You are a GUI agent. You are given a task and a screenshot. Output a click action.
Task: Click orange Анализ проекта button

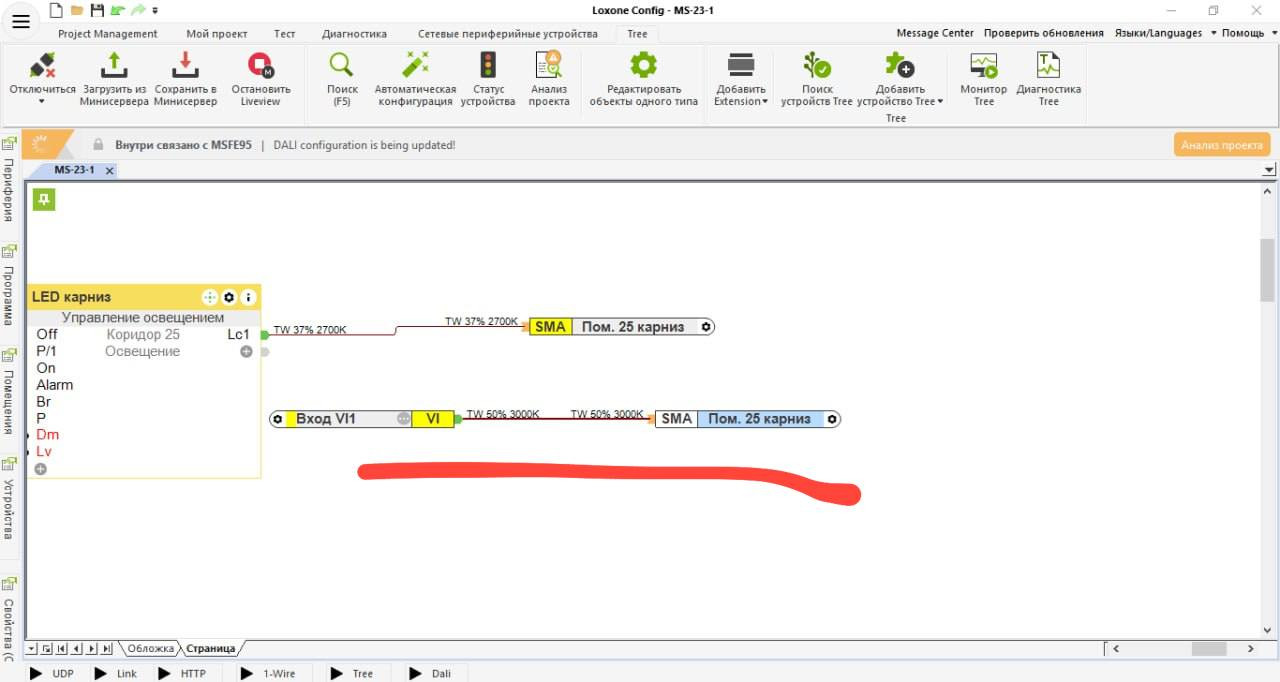(1222, 145)
